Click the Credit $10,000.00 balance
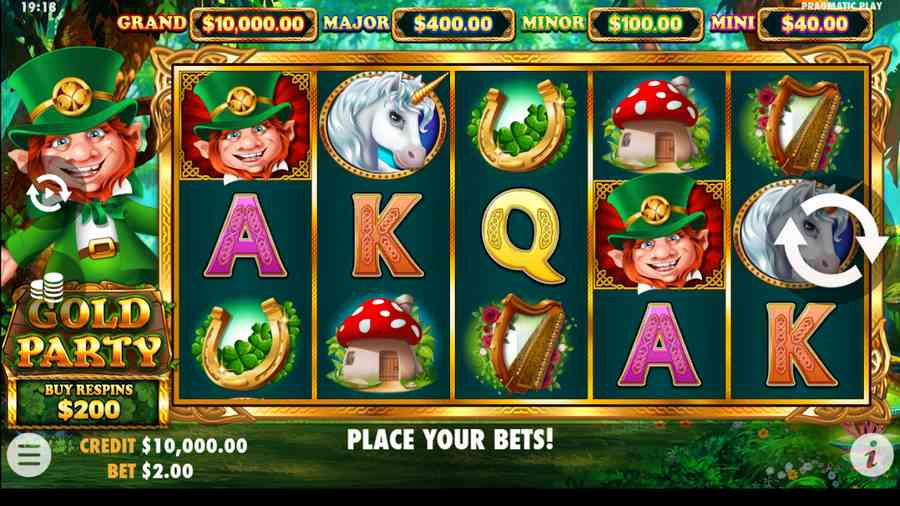The height and width of the screenshot is (506, 900). tap(164, 446)
